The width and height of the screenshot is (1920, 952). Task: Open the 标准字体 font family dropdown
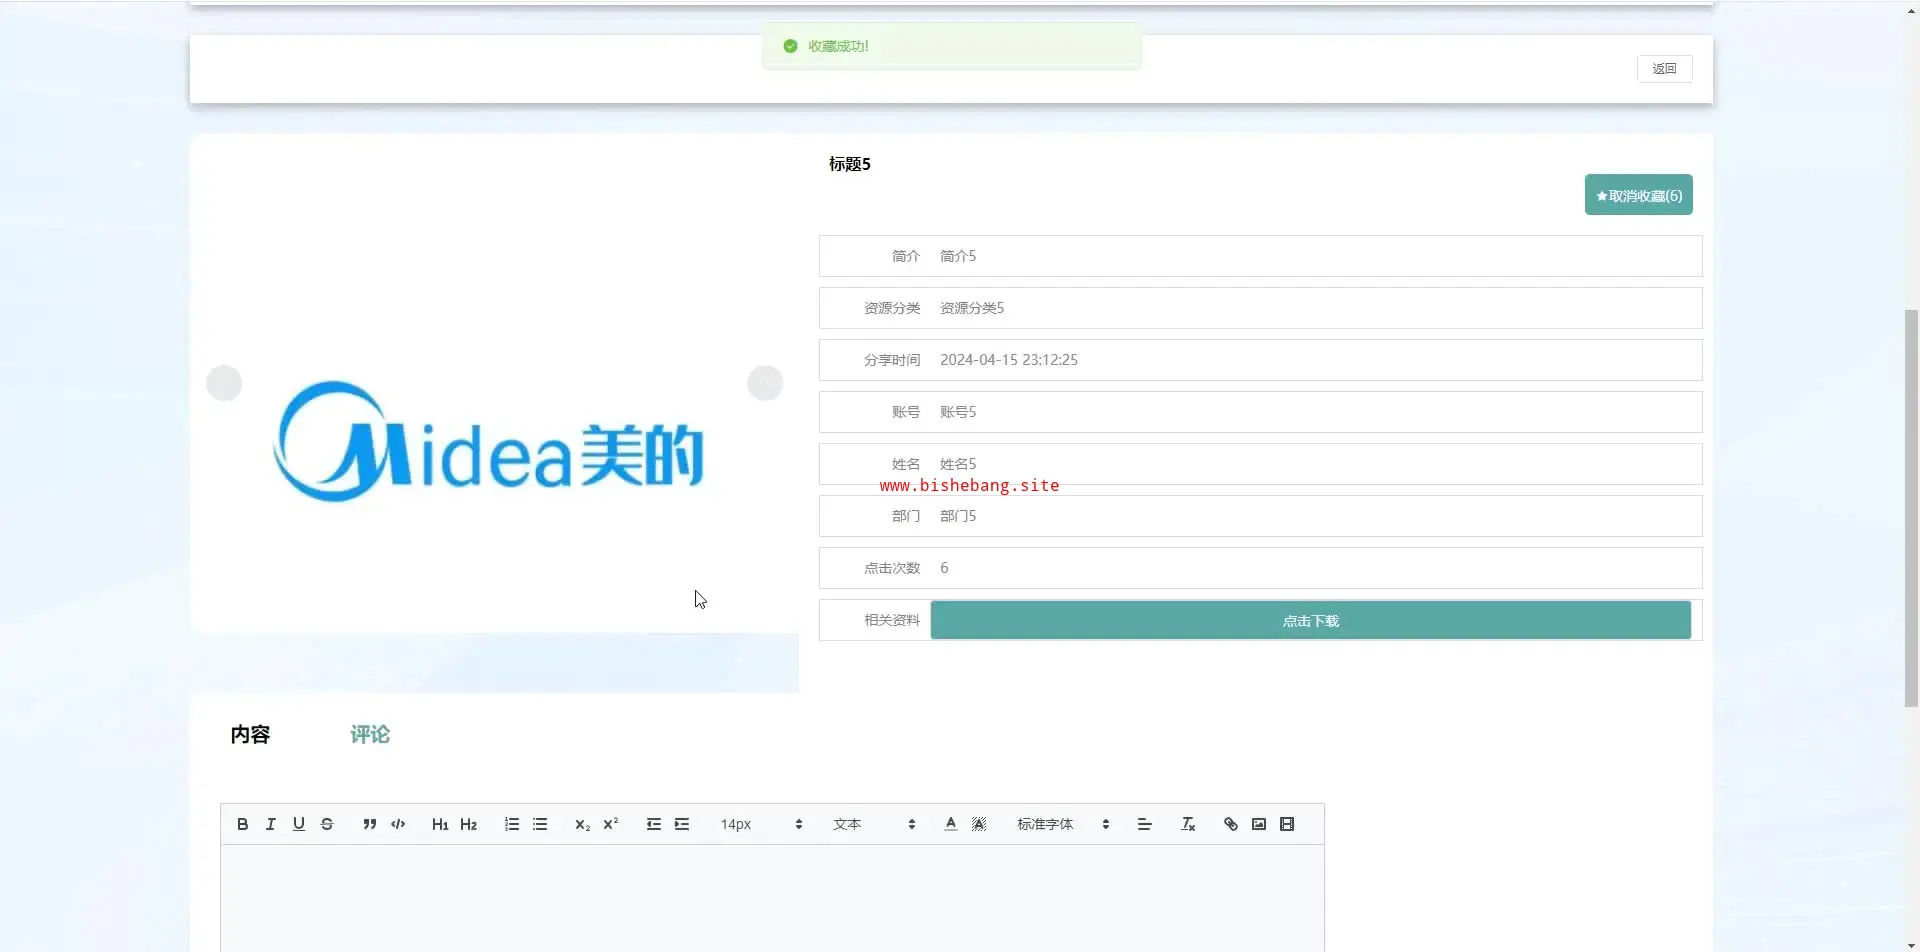[1064, 824]
